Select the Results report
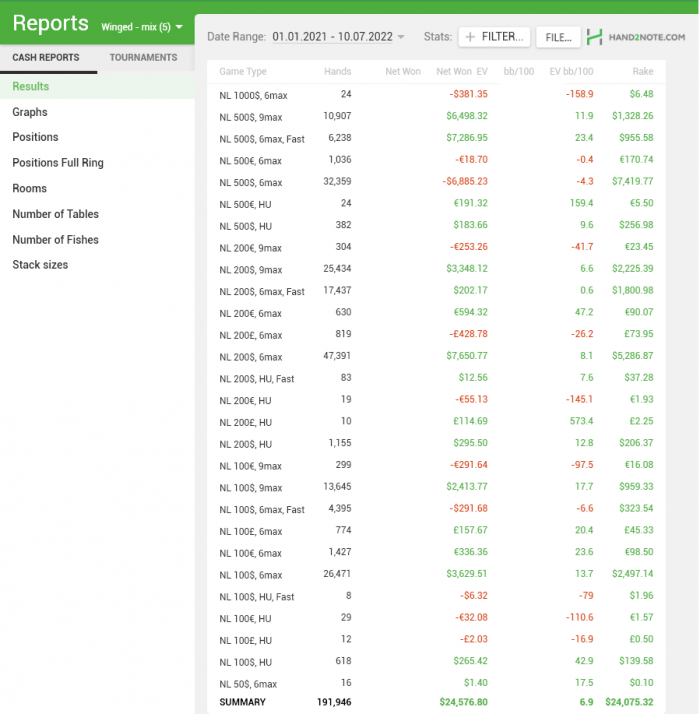The image size is (700, 714). [x=31, y=87]
